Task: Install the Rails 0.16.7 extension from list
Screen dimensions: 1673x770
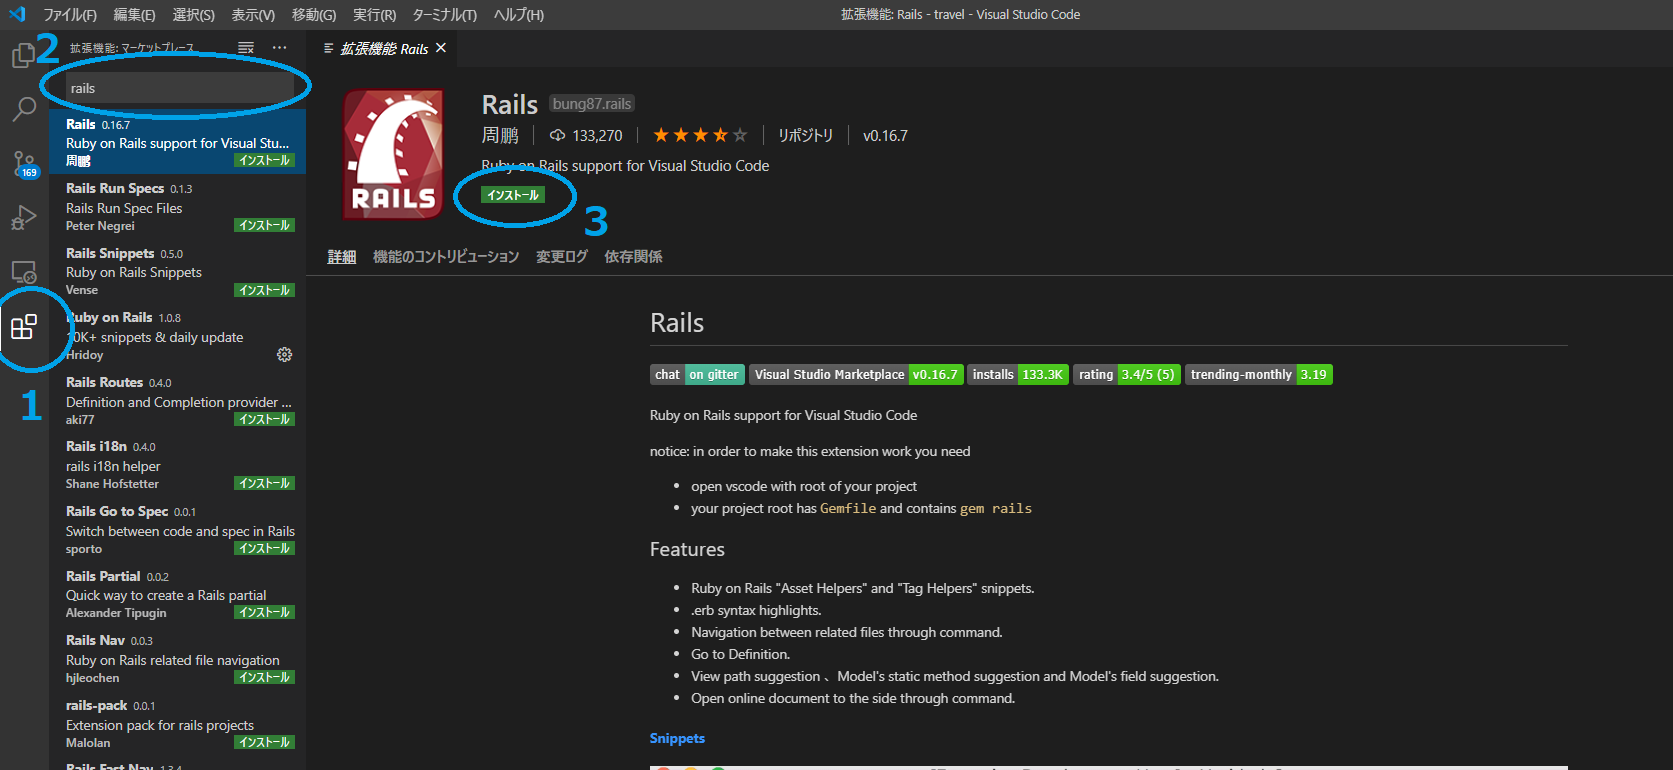Action: pyautogui.click(x=264, y=160)
